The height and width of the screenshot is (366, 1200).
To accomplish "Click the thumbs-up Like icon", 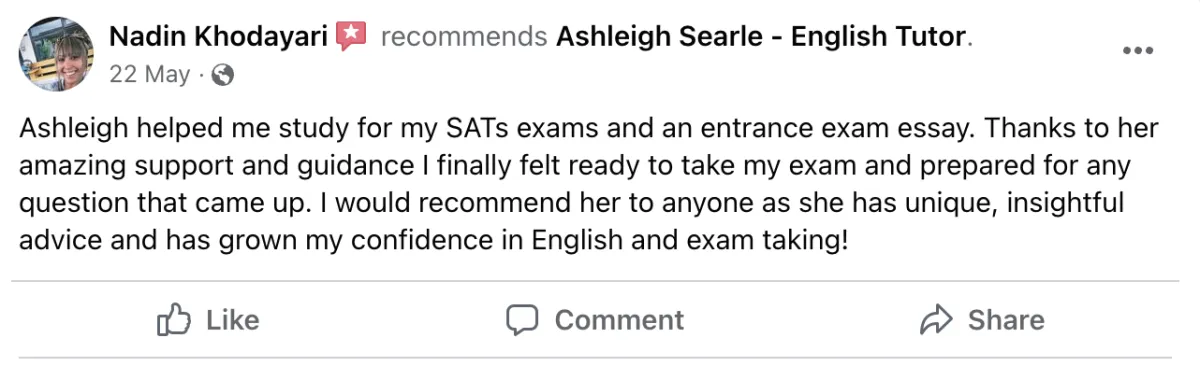I will [x=175, y=320].
